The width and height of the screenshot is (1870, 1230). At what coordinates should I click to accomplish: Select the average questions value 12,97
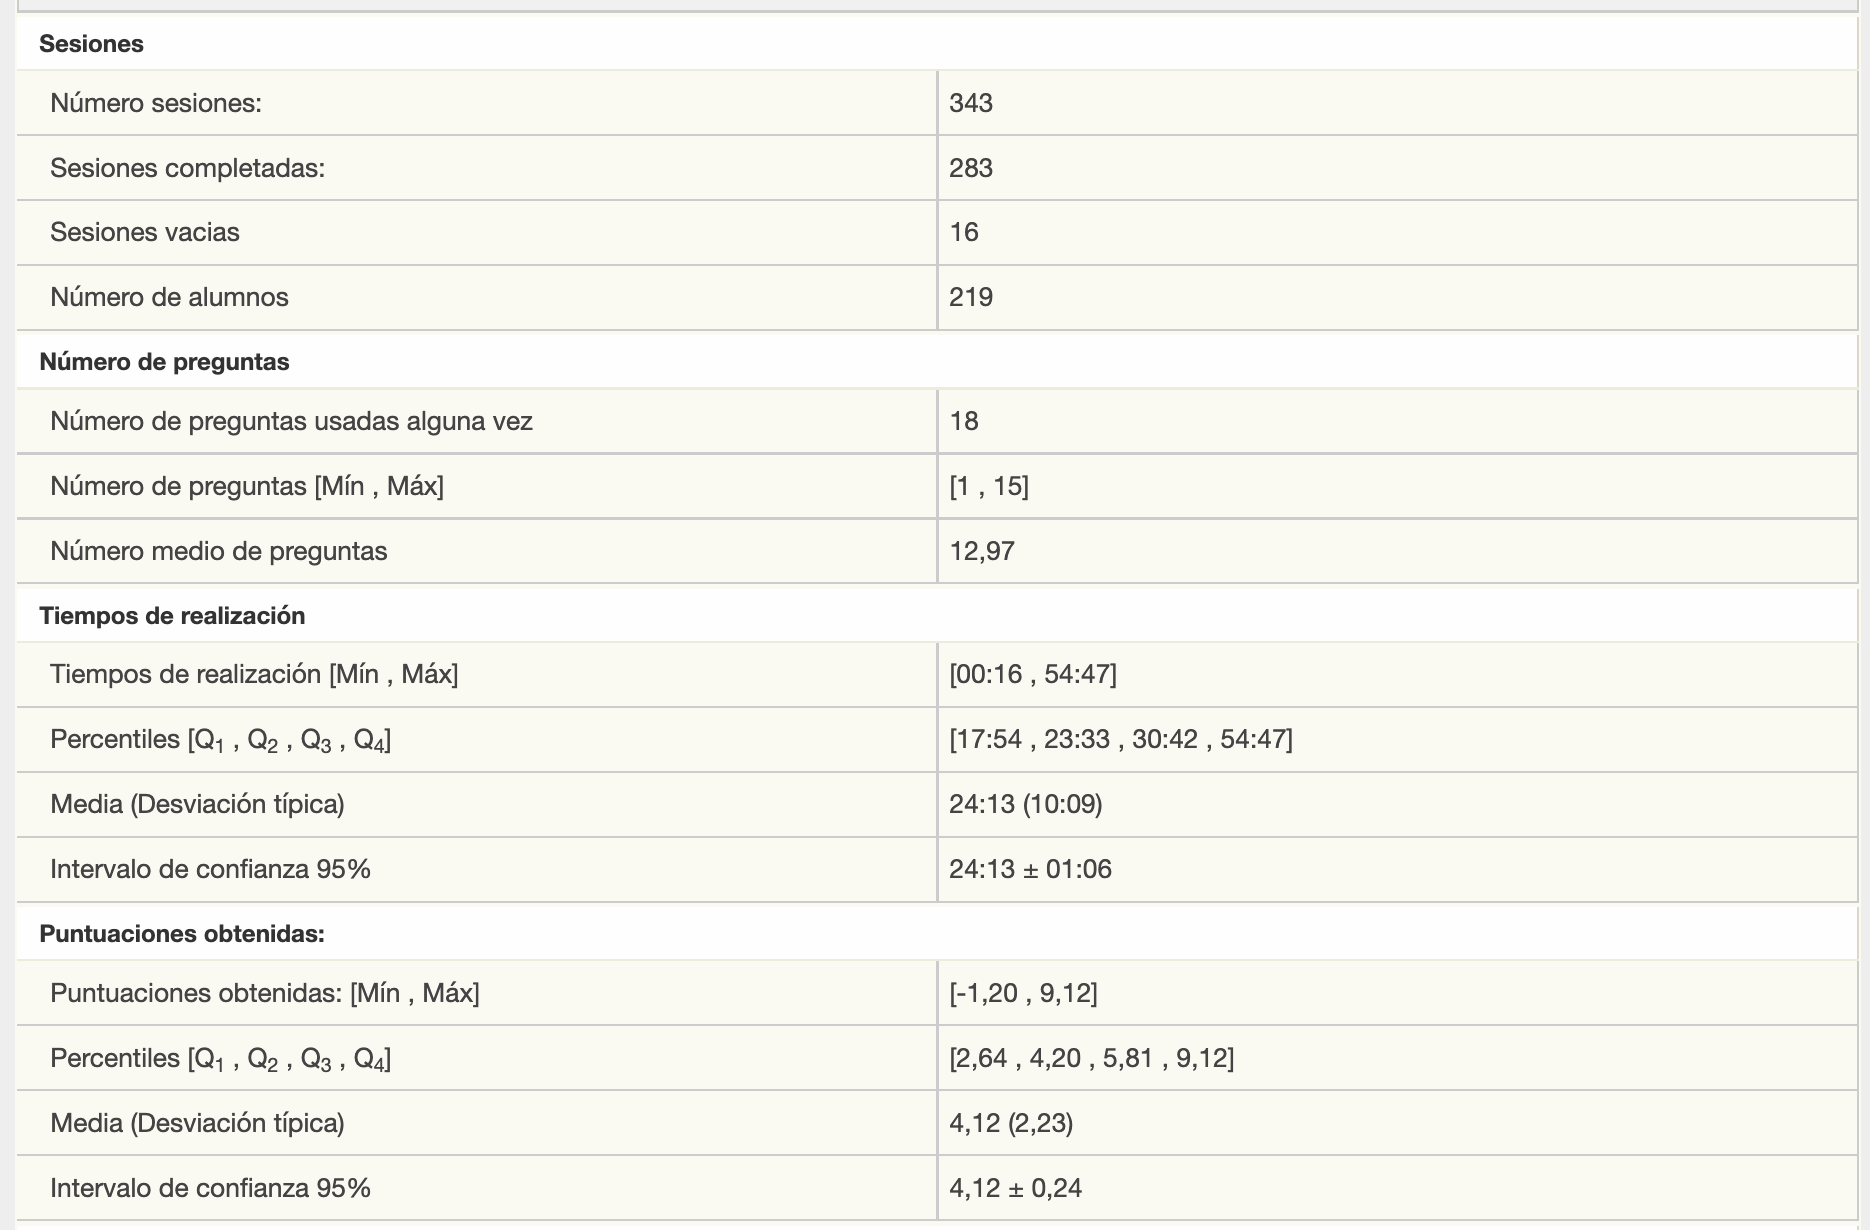point(982,551)
